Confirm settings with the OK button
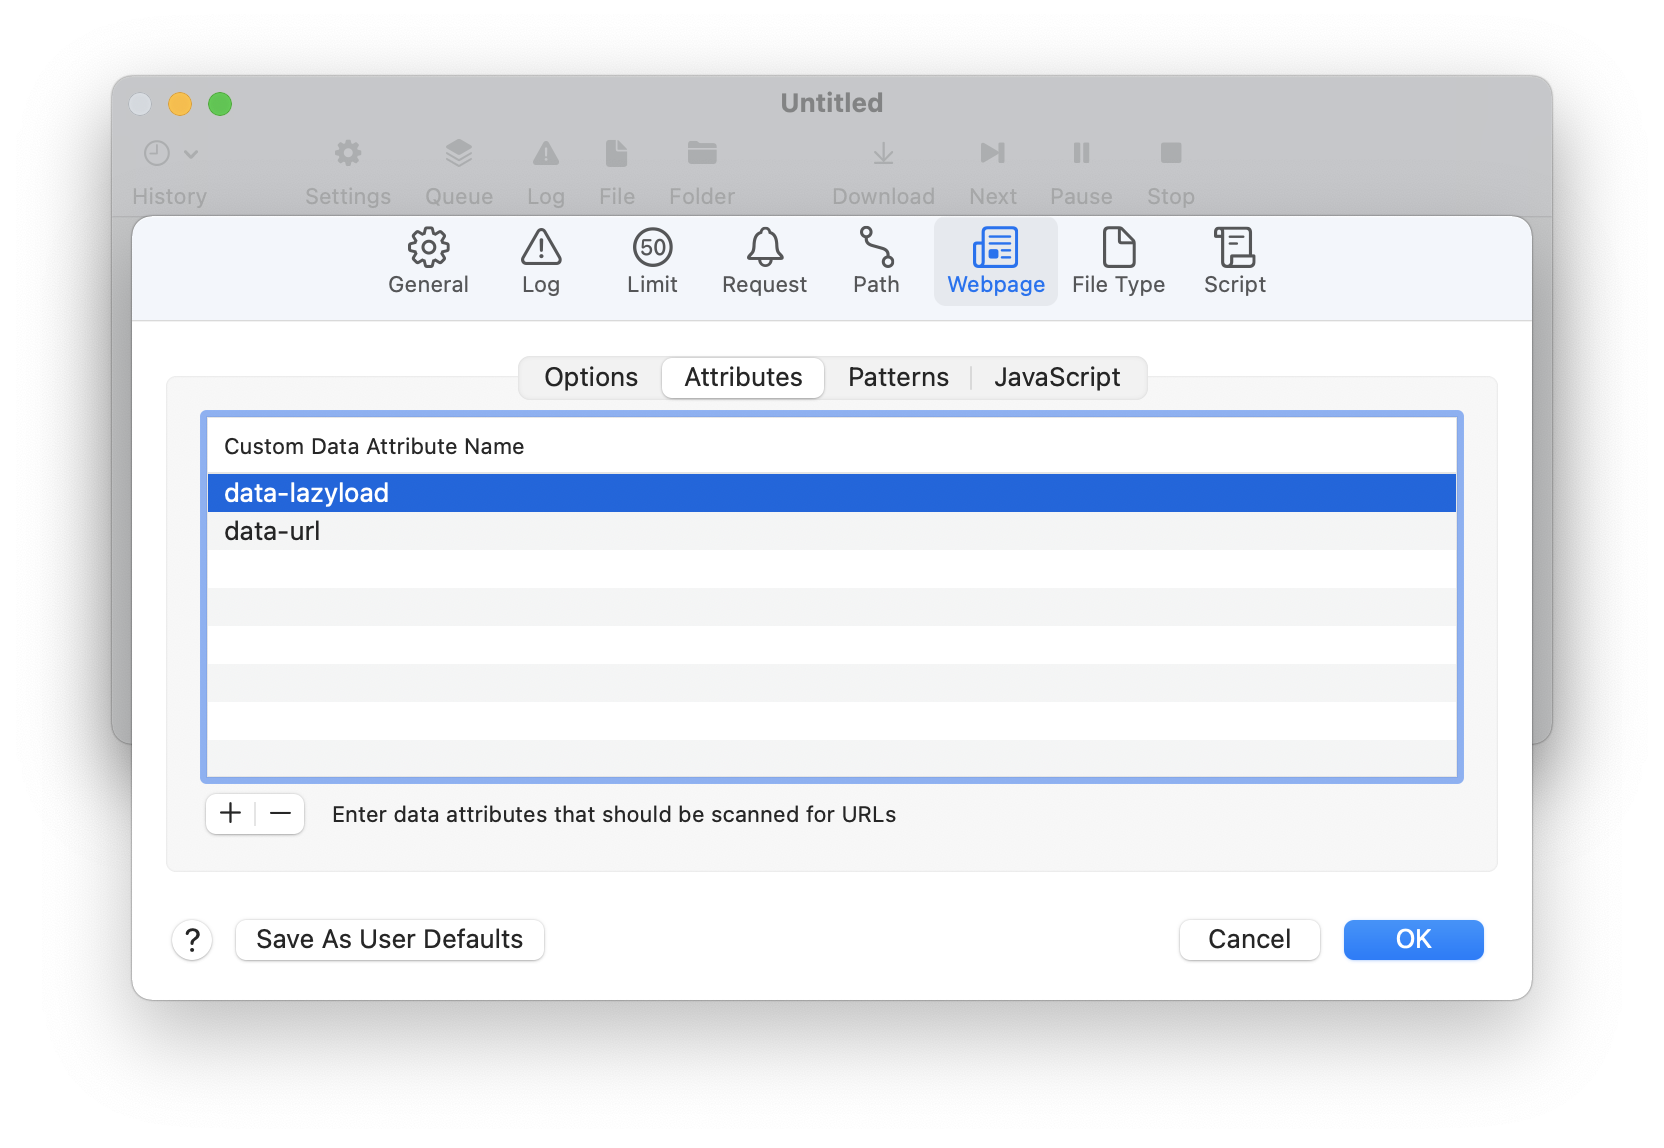Viewport: 1664px width, 1148px height. pos(1413,939)
